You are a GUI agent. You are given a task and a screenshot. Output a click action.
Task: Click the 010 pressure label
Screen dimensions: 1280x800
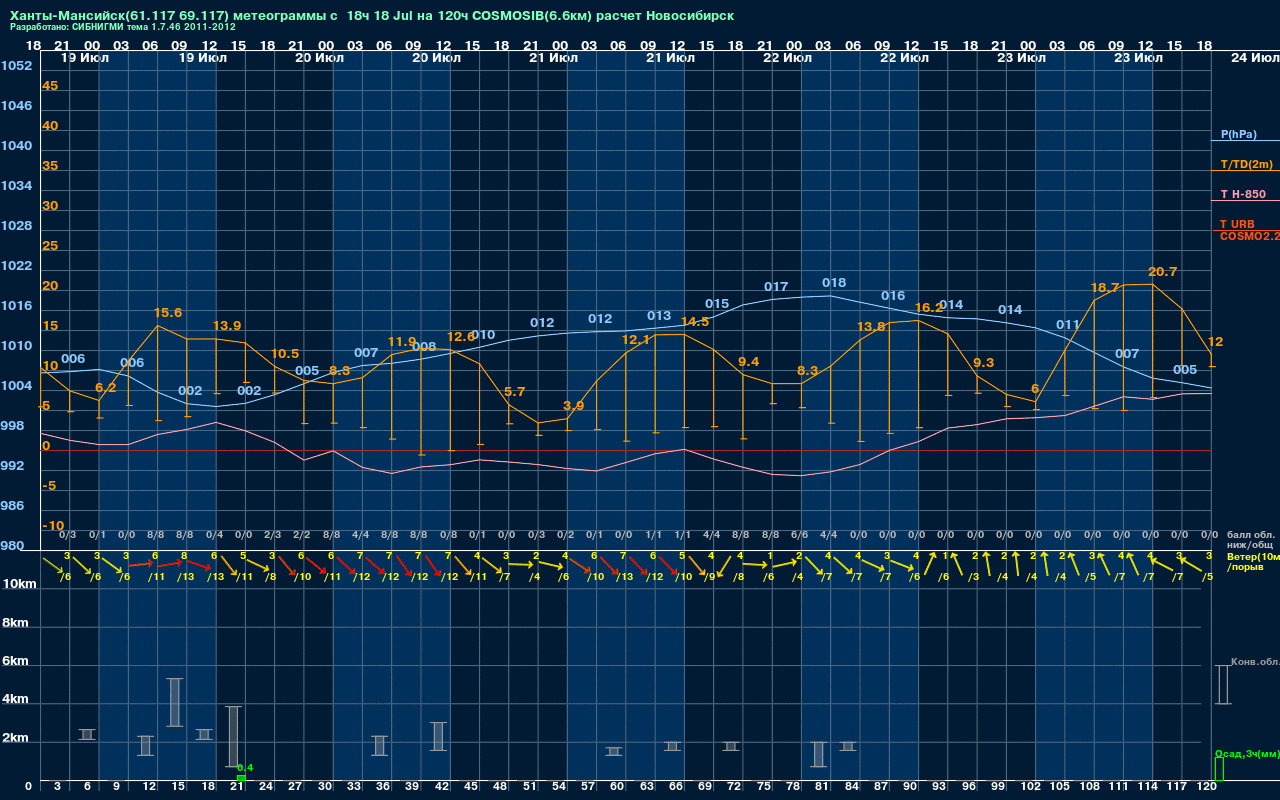coord(483,335)
